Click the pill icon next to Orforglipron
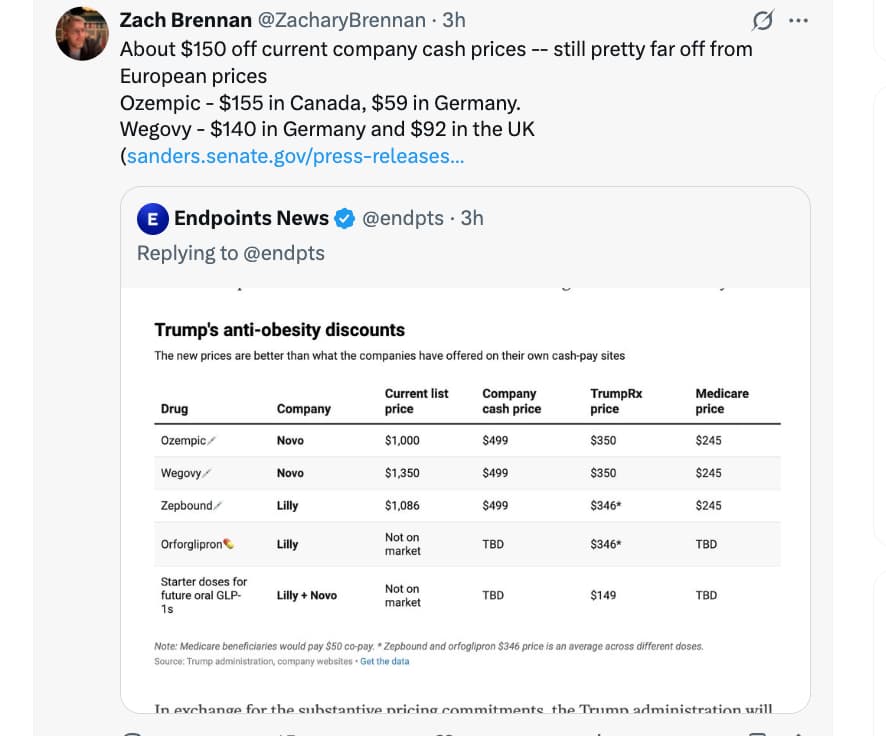This screenshot has height=736, width=886. pos(228,544)
